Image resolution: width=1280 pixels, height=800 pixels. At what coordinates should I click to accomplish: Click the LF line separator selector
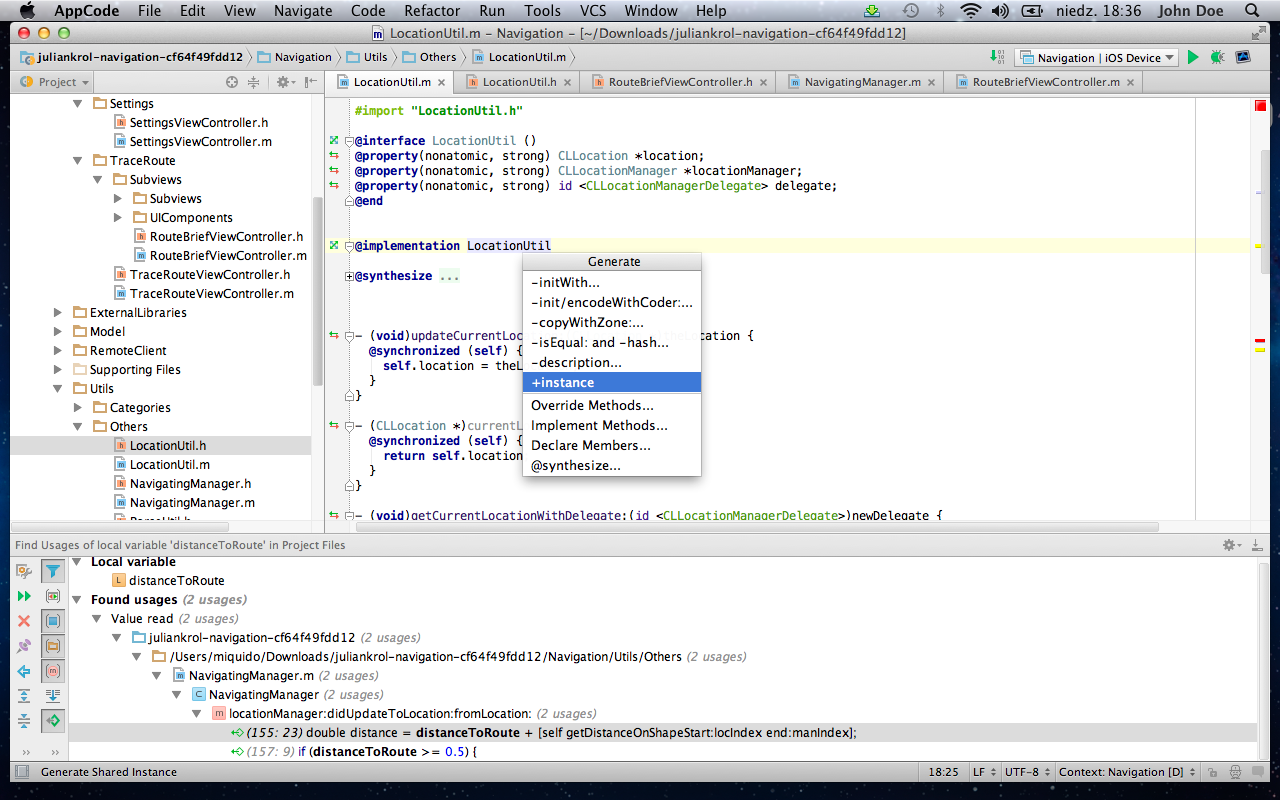983,772
